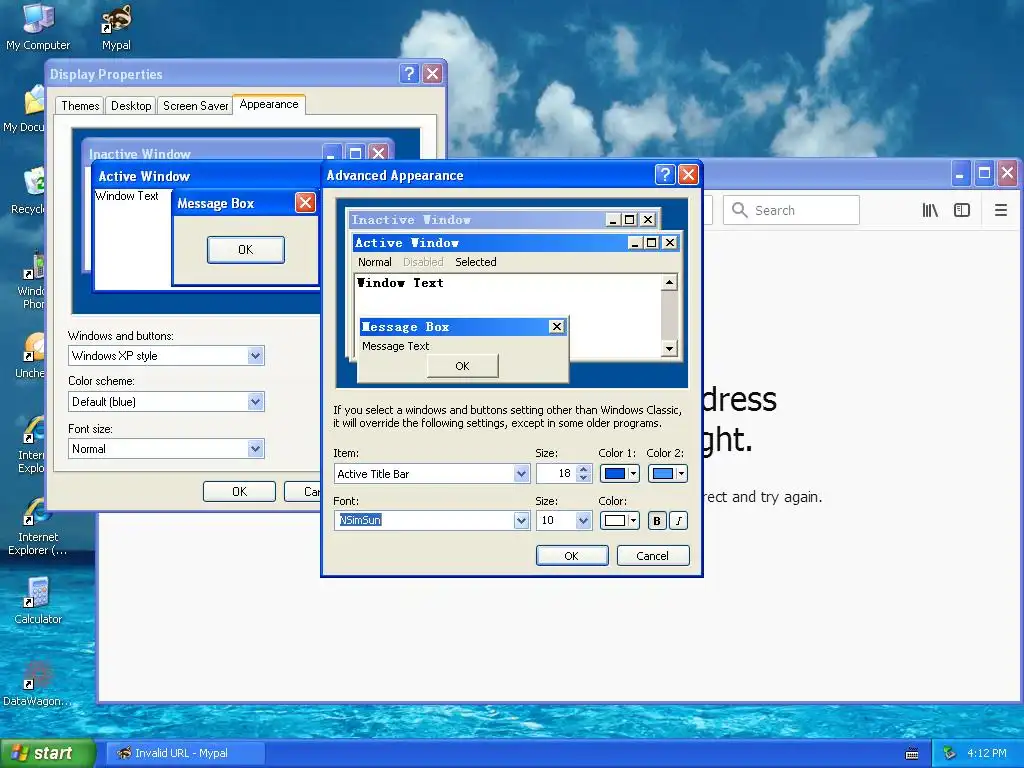
Task: Open the font Color picker
Action: [619, 520]
